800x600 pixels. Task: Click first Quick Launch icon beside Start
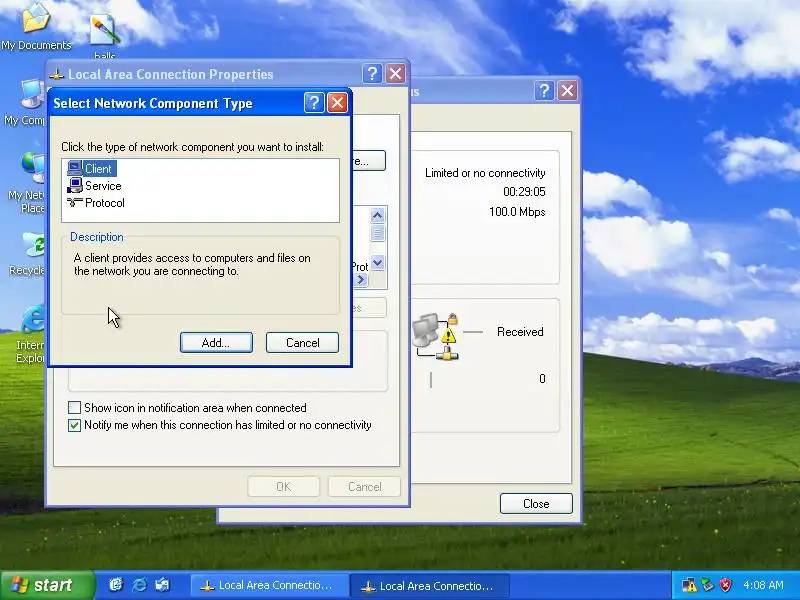click(116, 585)
